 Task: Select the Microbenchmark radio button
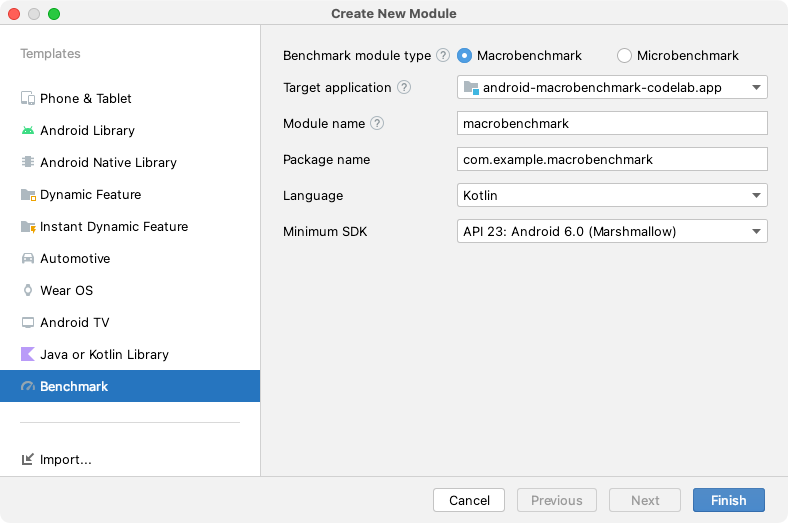pos(625,56)
